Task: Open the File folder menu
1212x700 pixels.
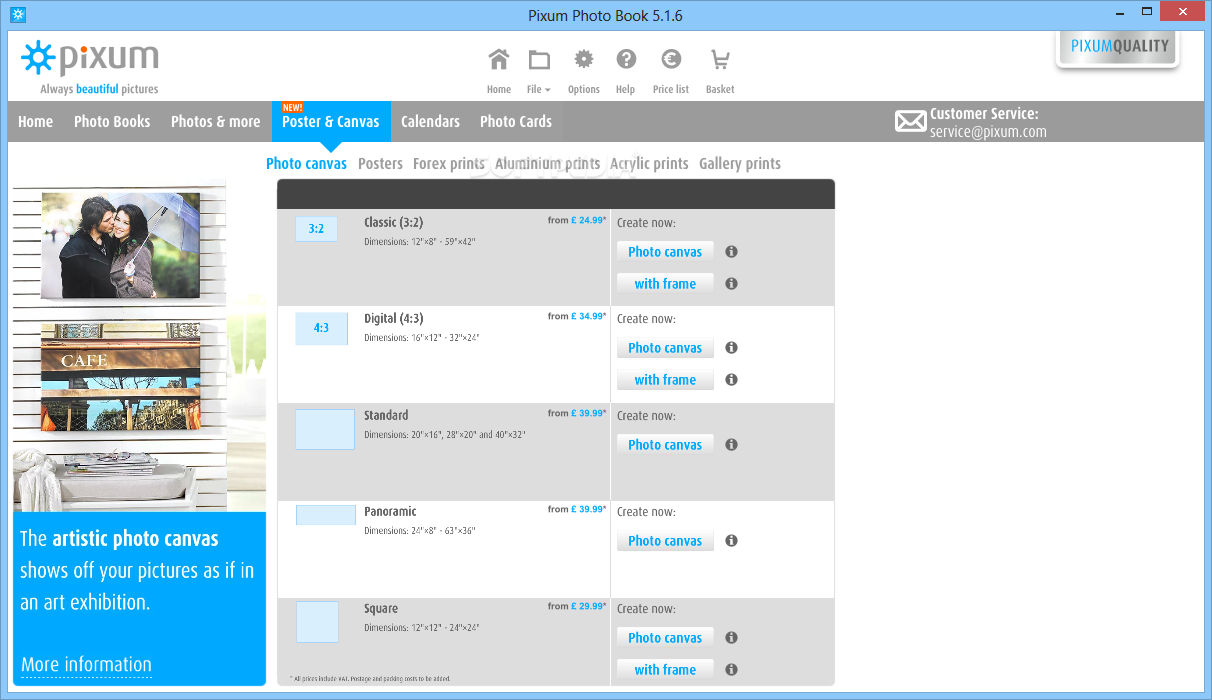Action: pyautogui.click(x=539, y=60)
